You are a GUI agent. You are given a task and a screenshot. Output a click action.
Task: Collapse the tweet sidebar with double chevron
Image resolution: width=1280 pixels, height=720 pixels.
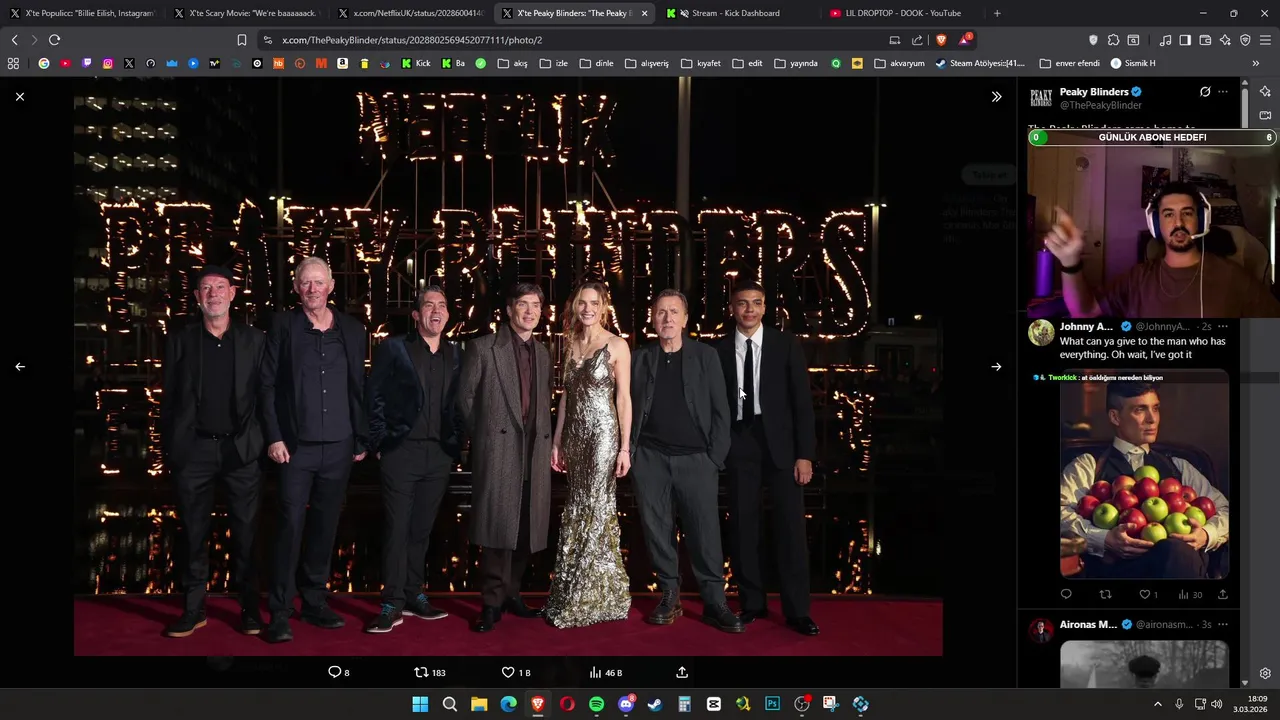[x=996, y=97]
